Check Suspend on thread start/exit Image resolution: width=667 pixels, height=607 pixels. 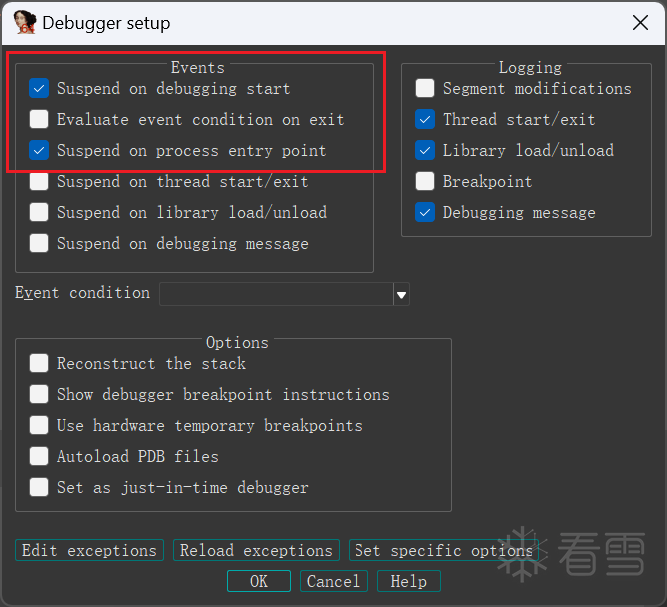[39, 181]
